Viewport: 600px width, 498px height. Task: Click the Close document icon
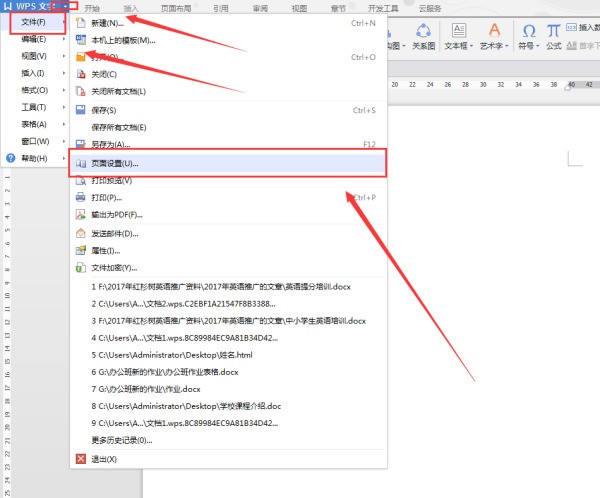pos(81,74)
